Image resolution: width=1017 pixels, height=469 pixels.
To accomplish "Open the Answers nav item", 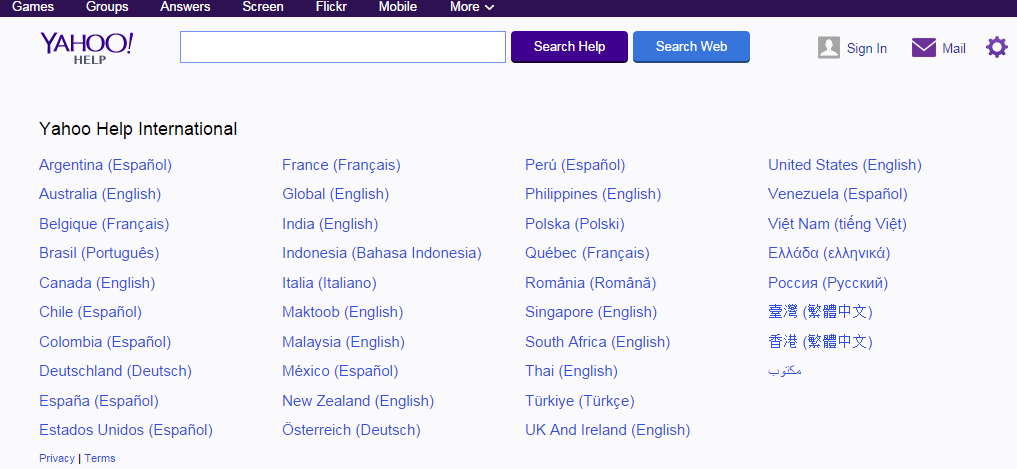I will pos(185,7).
